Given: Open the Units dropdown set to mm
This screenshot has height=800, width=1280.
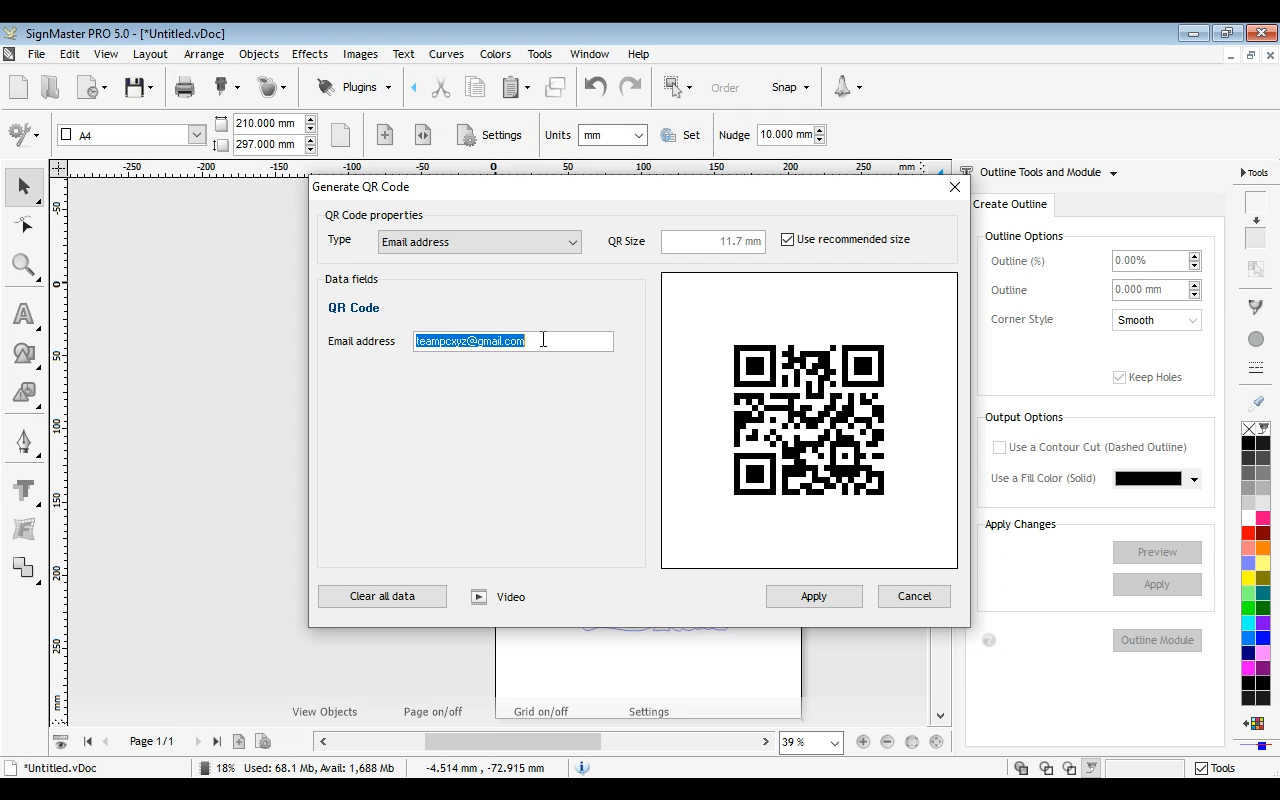Looking at the screenshot, I should click(612, 134).
